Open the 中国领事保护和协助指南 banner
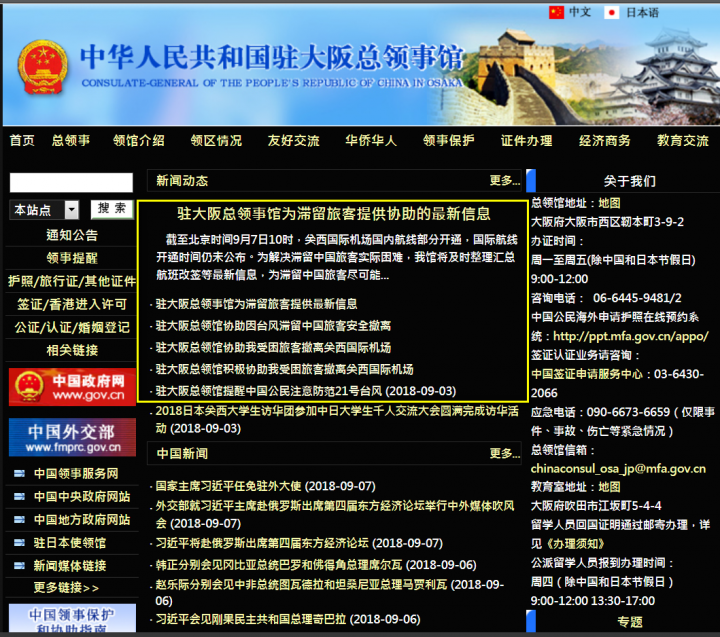720x637 pixels. click(x=72, y=618)
